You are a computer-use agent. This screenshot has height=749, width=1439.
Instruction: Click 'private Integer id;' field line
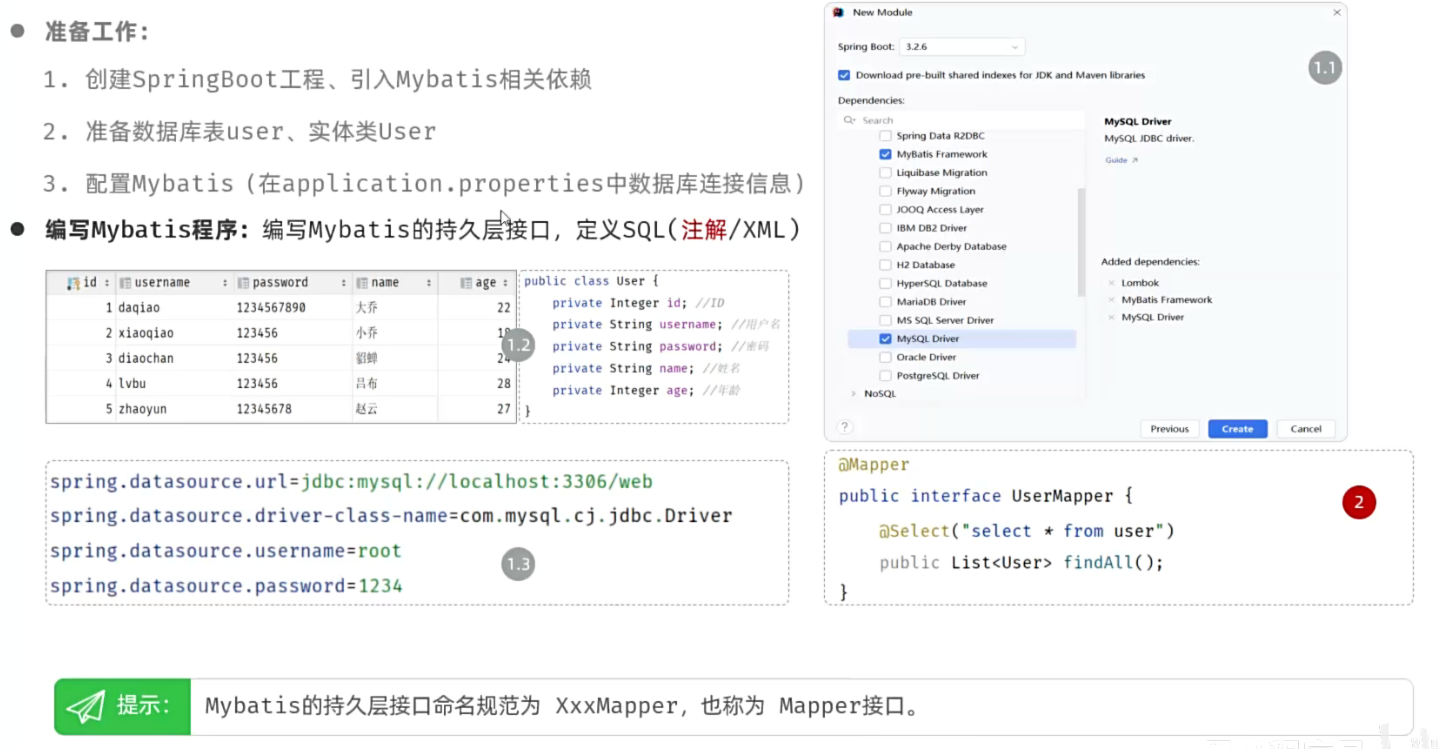(x=638, y=303)
